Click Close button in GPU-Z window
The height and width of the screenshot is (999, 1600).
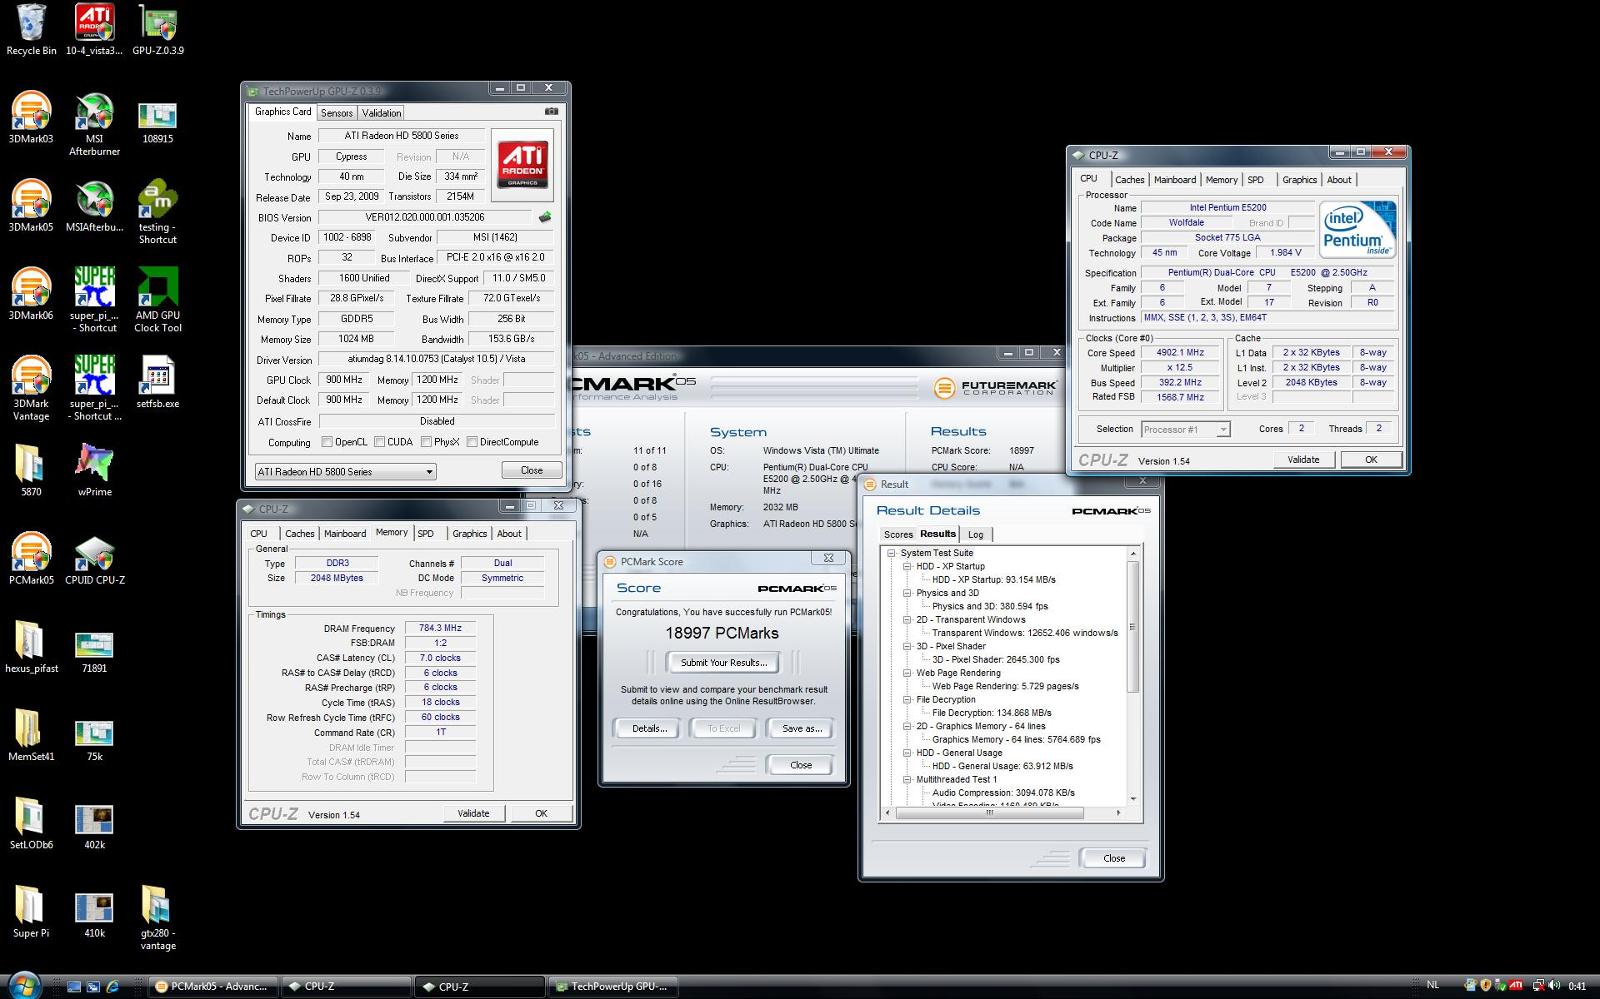[x=532, y=471]
